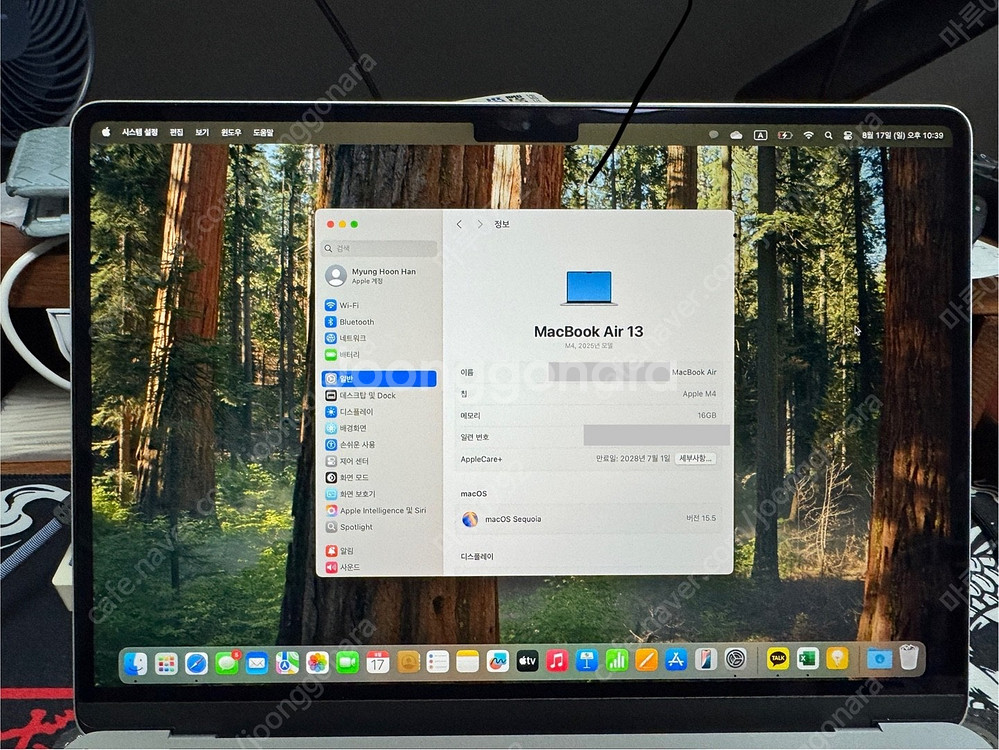
Task: Click the AppleCare+ 세부사항 button
Action: click(x=695, y=459)
